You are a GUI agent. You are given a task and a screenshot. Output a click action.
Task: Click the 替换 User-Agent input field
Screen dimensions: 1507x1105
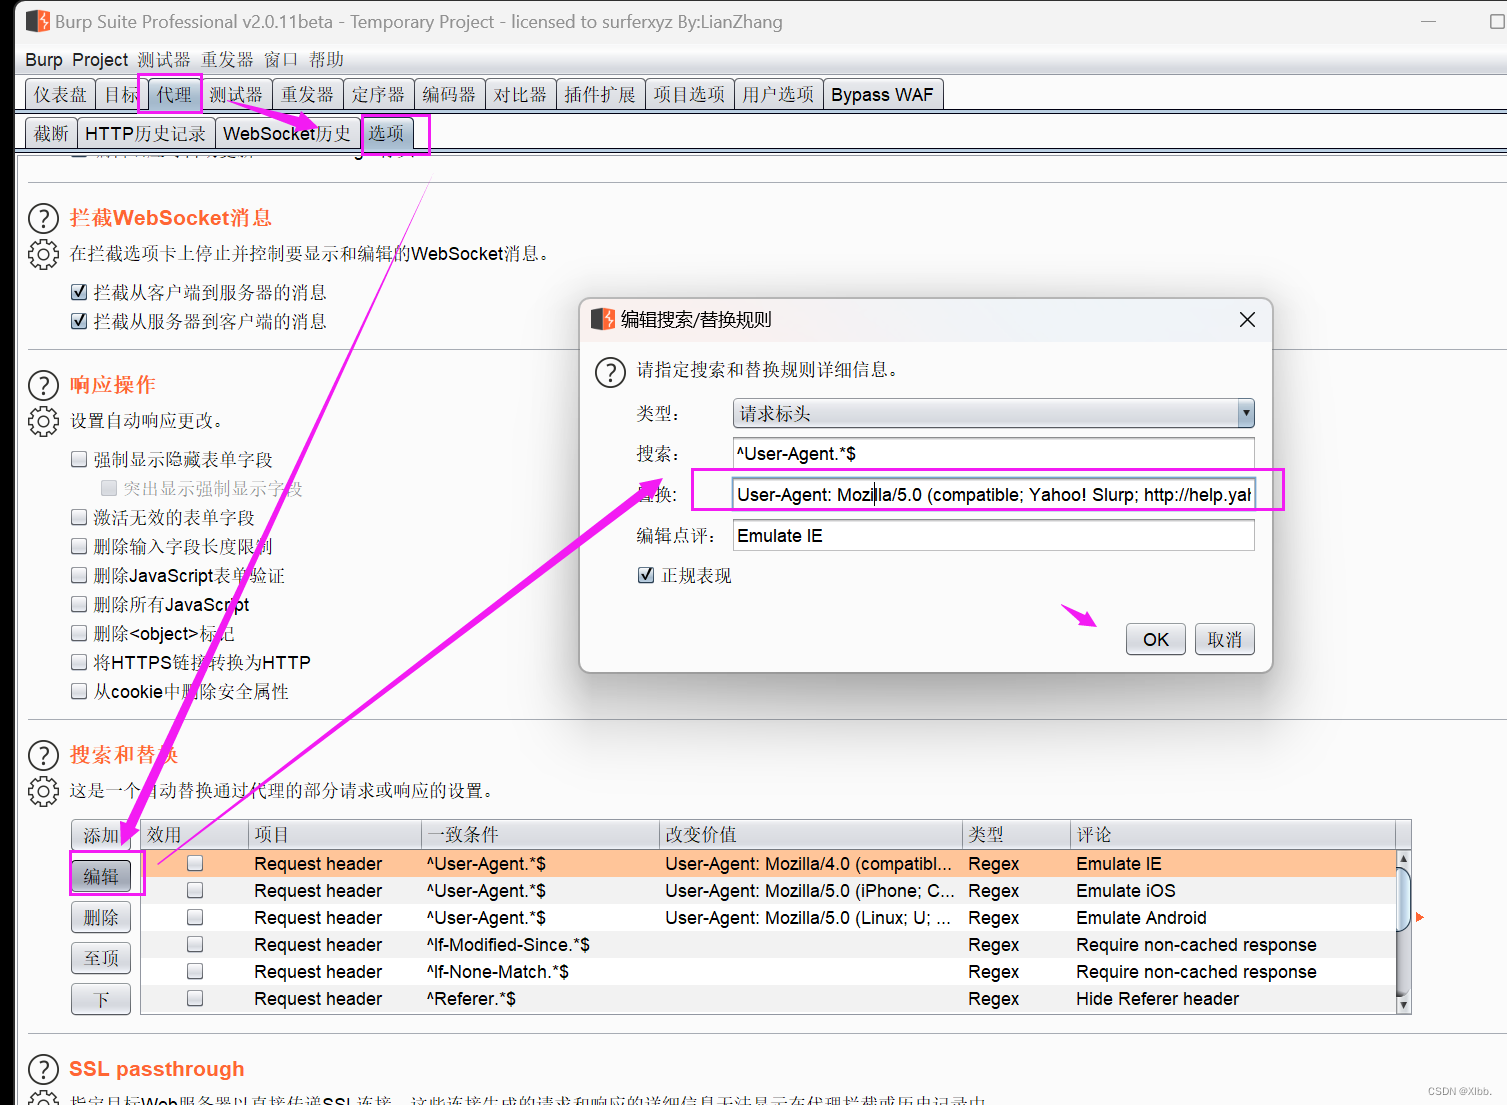(993, 494)
